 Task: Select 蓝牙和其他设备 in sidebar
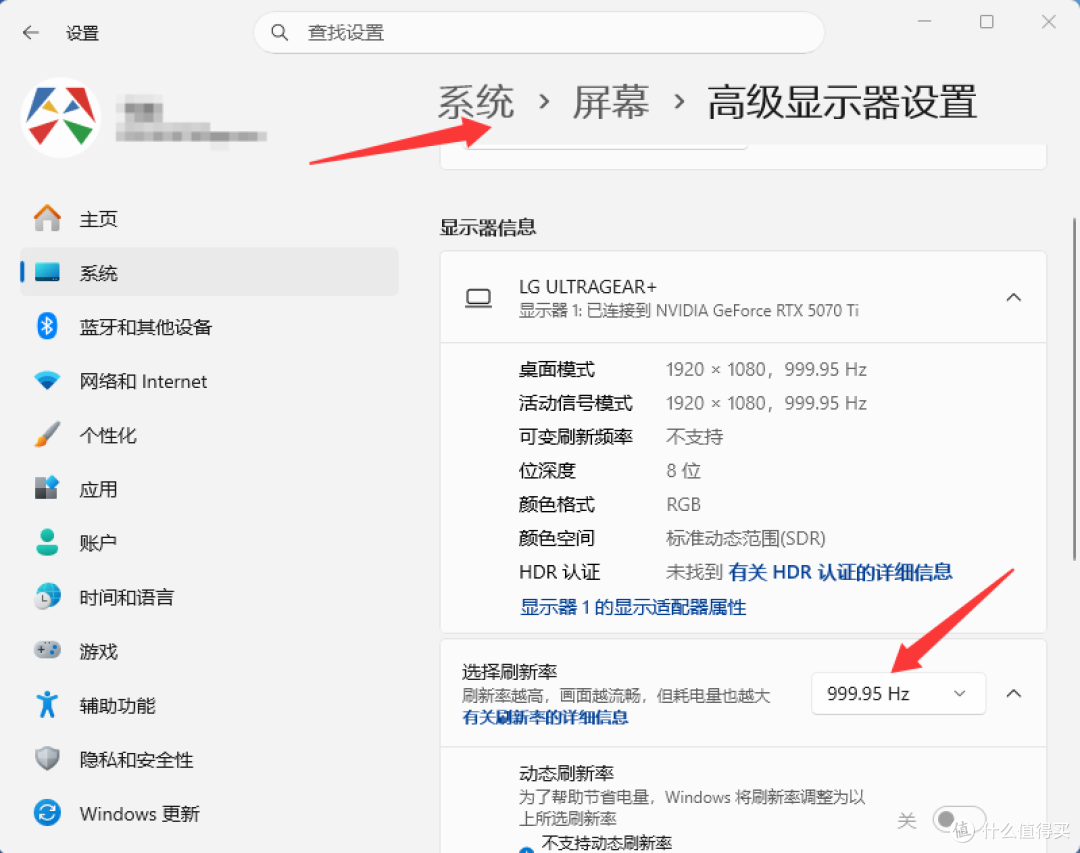click(x=209, y=326)
